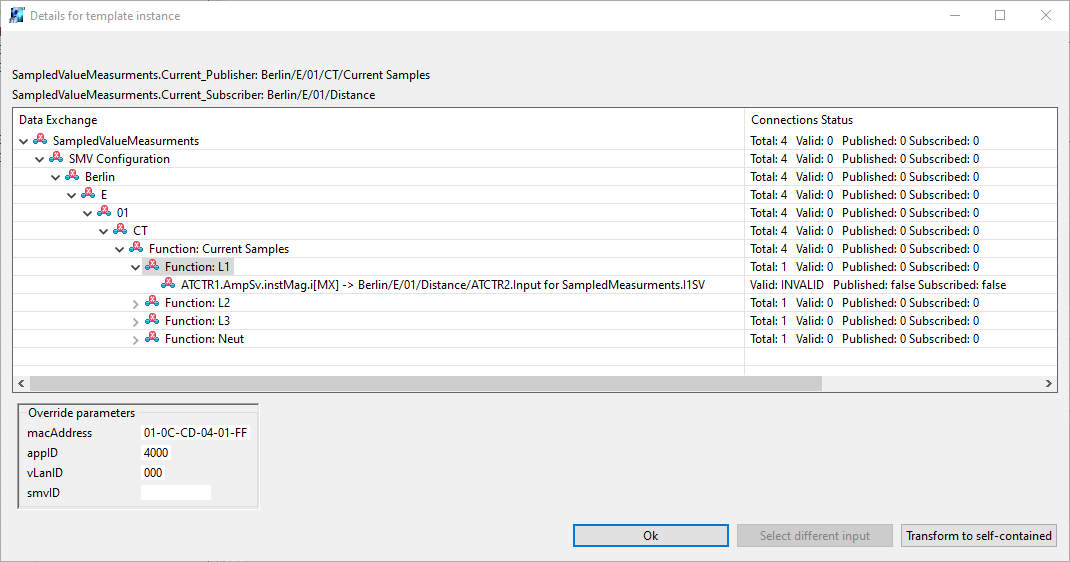This screenshot has height=562, width=1070.
Task: Click the appID value field
Action: pyautogui.click(x=156, y=453)
